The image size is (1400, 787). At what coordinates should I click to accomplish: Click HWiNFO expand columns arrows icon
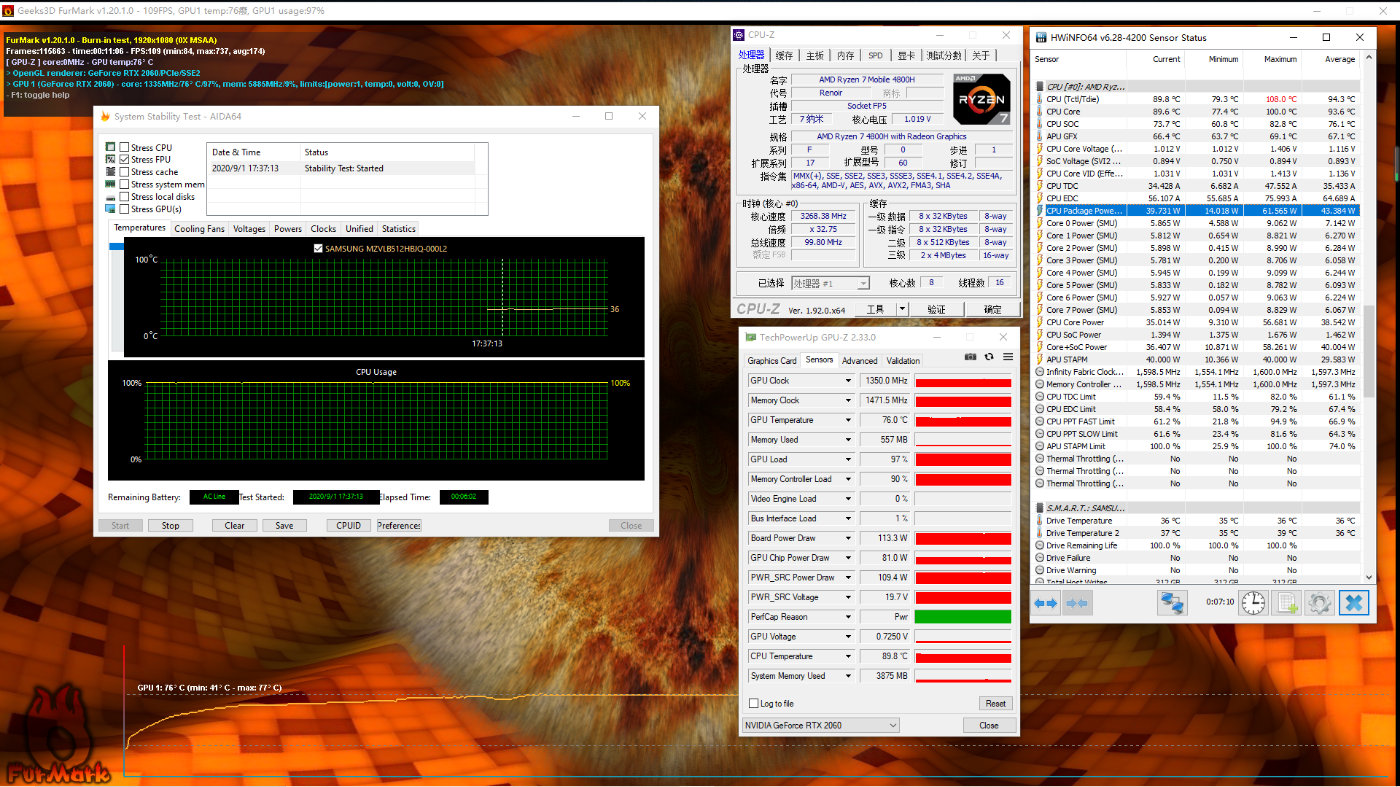click(x=1045, y=603)
